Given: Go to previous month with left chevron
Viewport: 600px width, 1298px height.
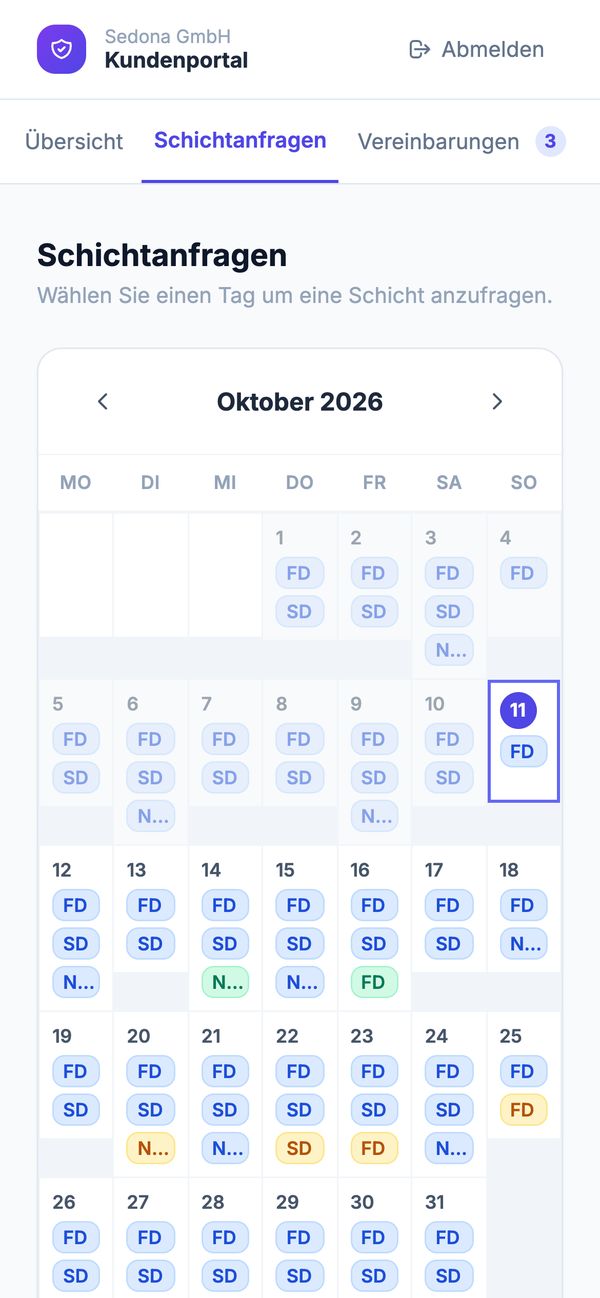Looking at the screenshot, I should 102,402.
